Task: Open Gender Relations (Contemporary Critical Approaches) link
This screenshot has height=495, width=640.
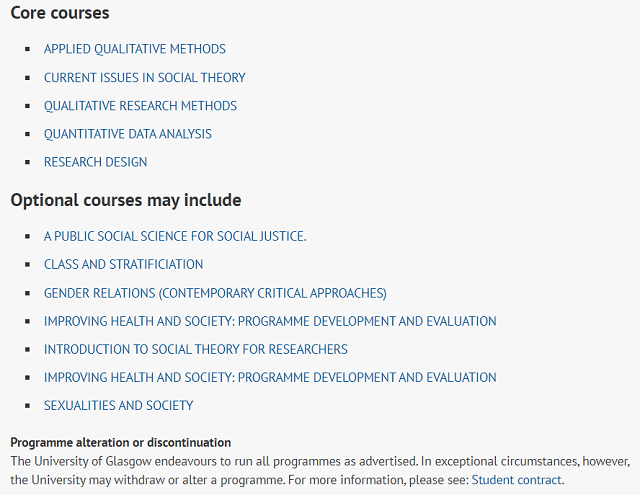Action: point(215,293)
